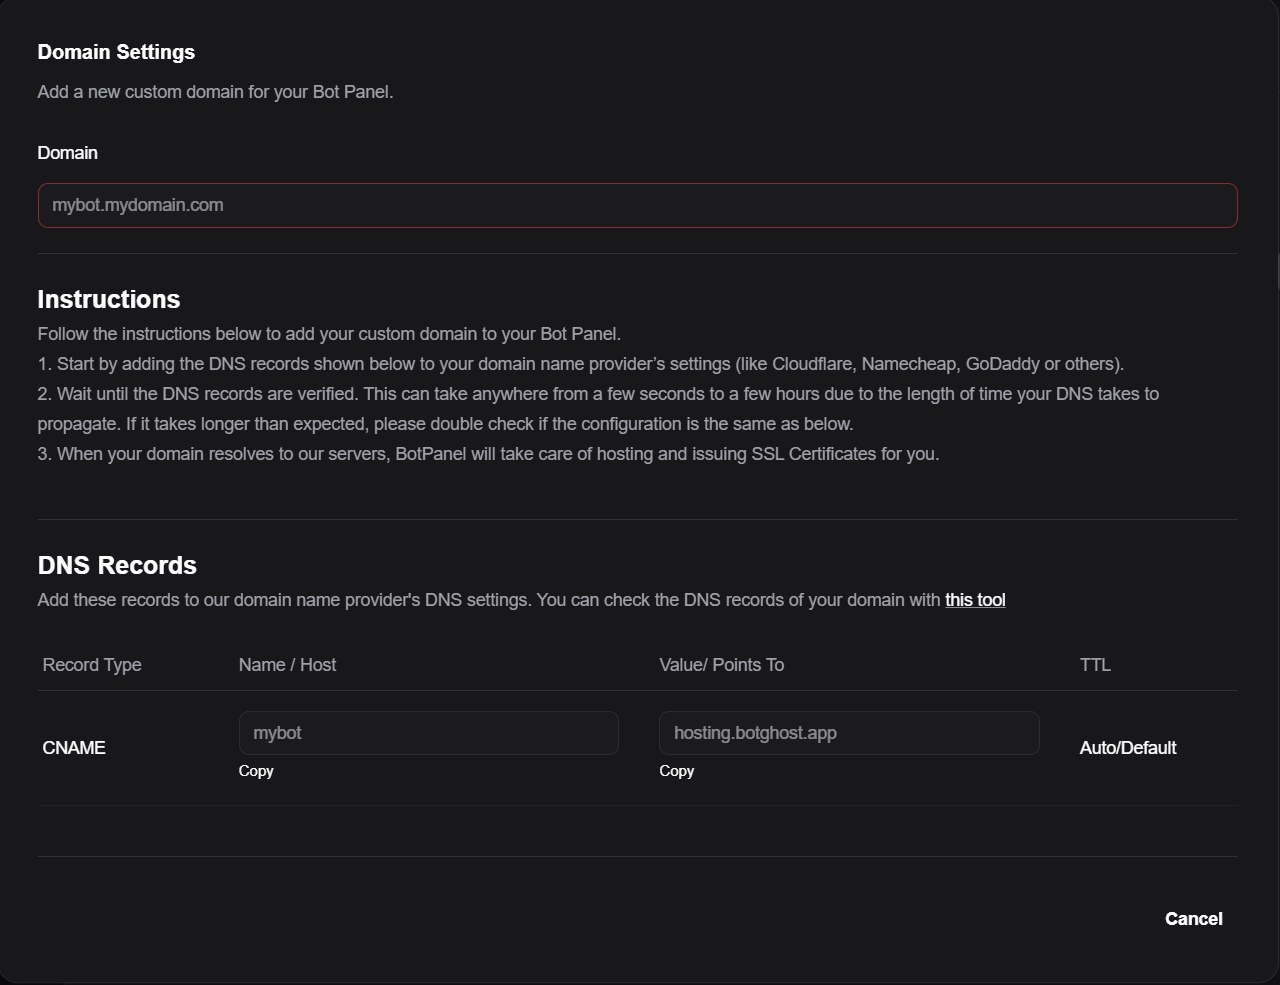Click the mybot.mydomain.com placeholder box

tap(637, 204)
